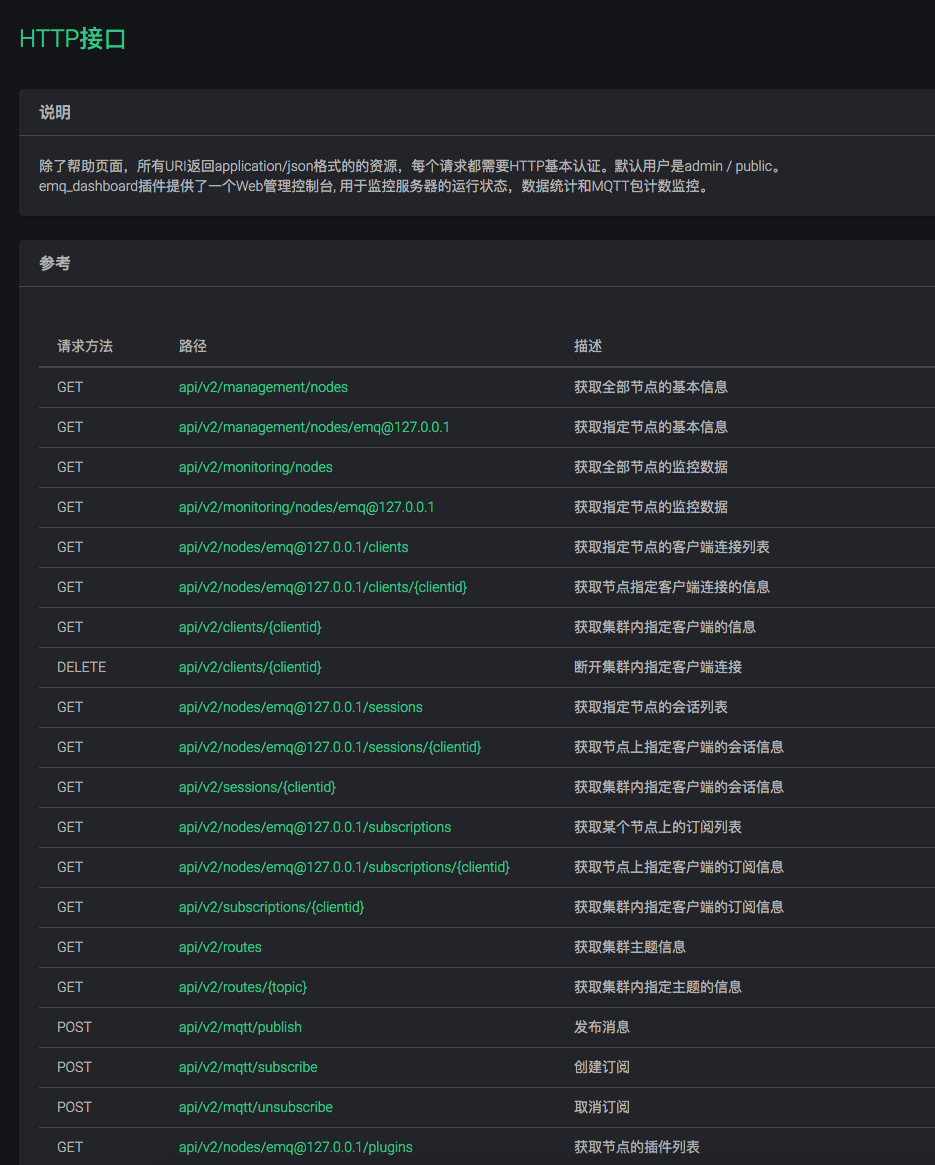Open the api/v2/nodes/emq@127.0.0.1/sessions link
This screenshot has width=935, height=1165.
pos(300,707)
